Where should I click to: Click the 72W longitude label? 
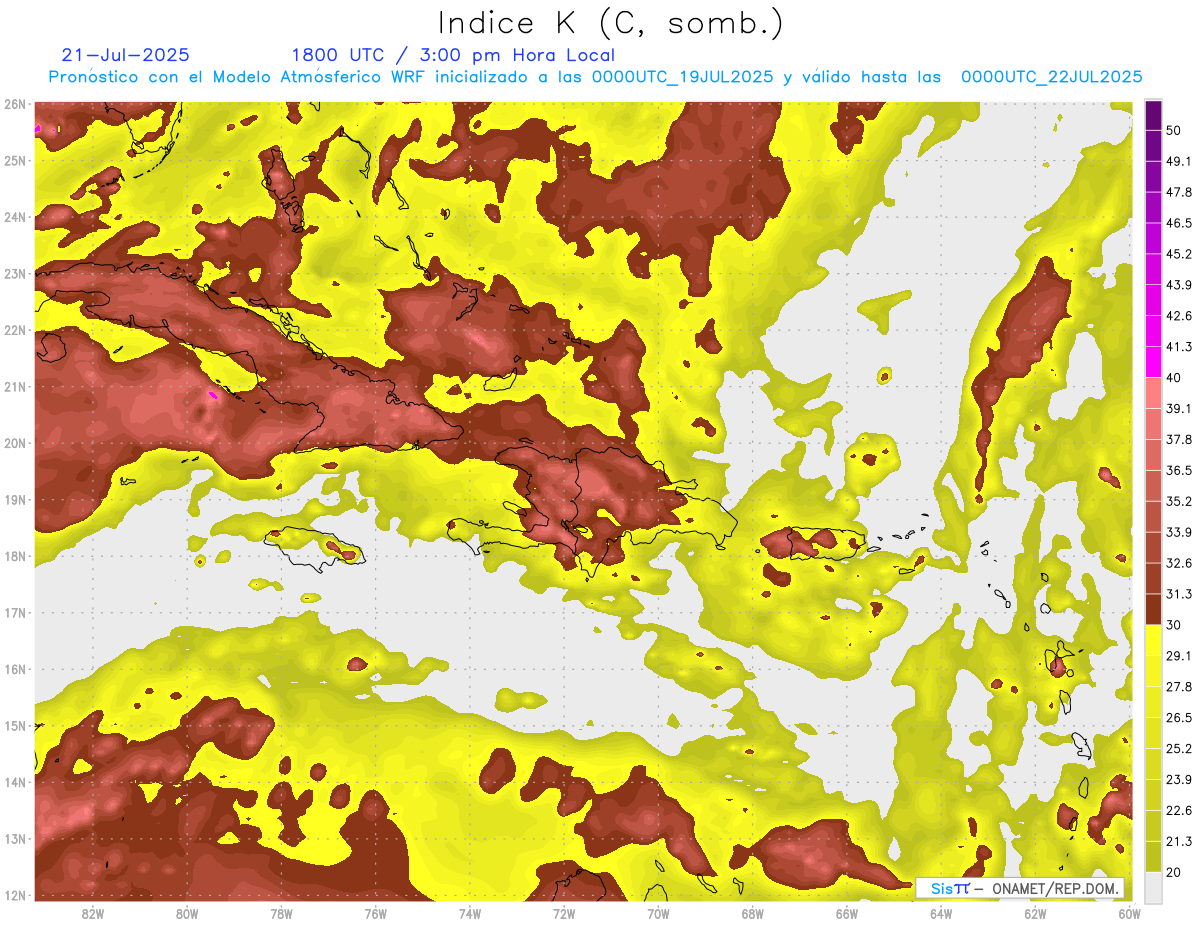(564, 913)
